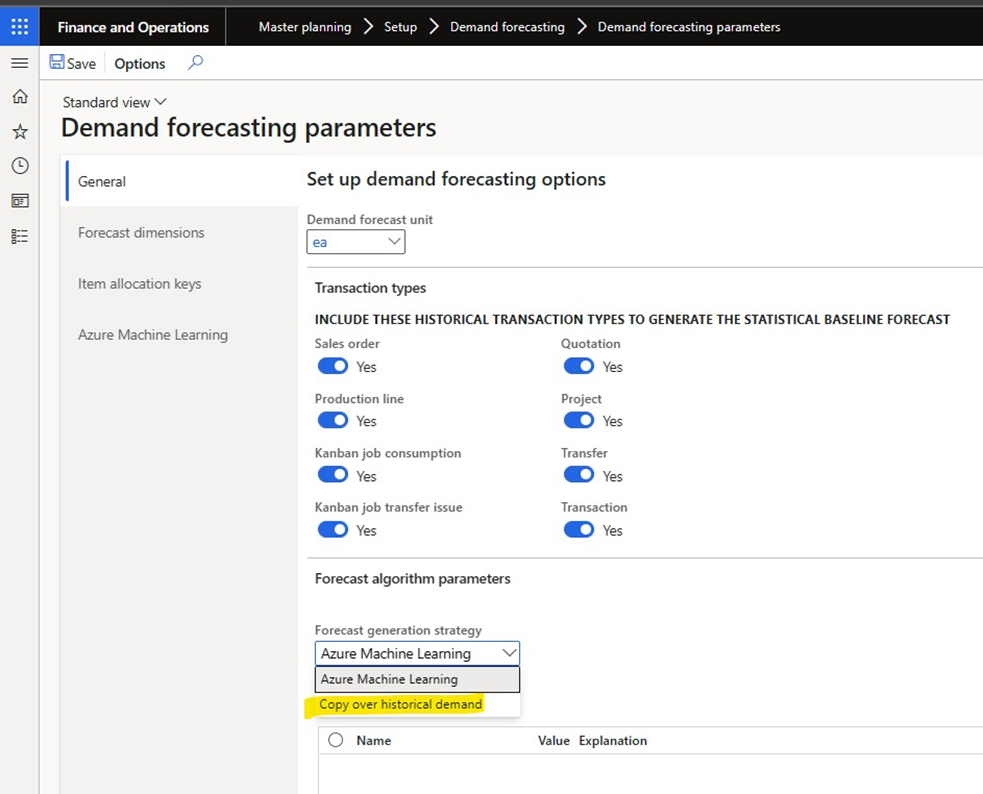Image resolution: width=983 pixels, height=794 pixels.
Task: Open the Item allocation keys tab
Action: pyautogui.click(x=179, y=284)
